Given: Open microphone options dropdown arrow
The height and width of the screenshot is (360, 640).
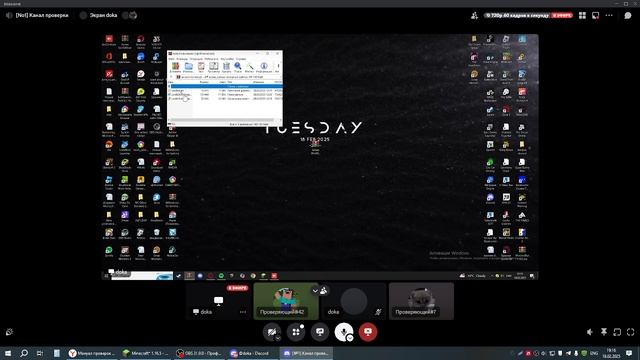Looking at the screenshot, I should click(350, 338).
